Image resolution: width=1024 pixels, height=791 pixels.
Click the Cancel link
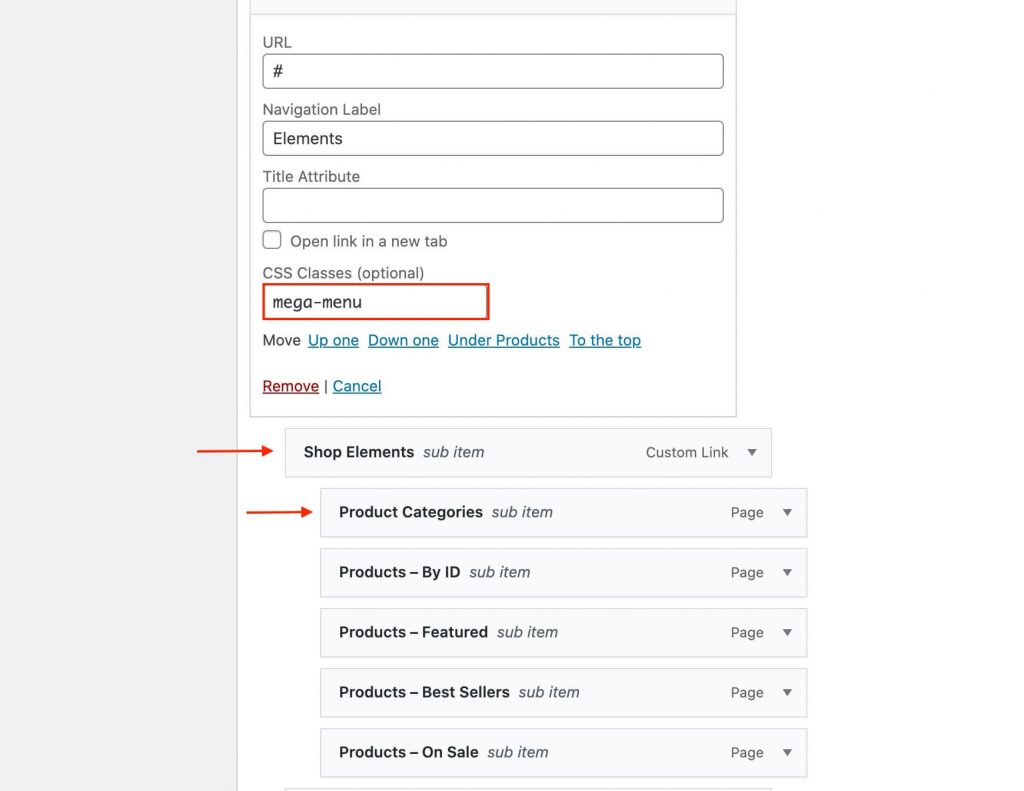coord(357,386)
